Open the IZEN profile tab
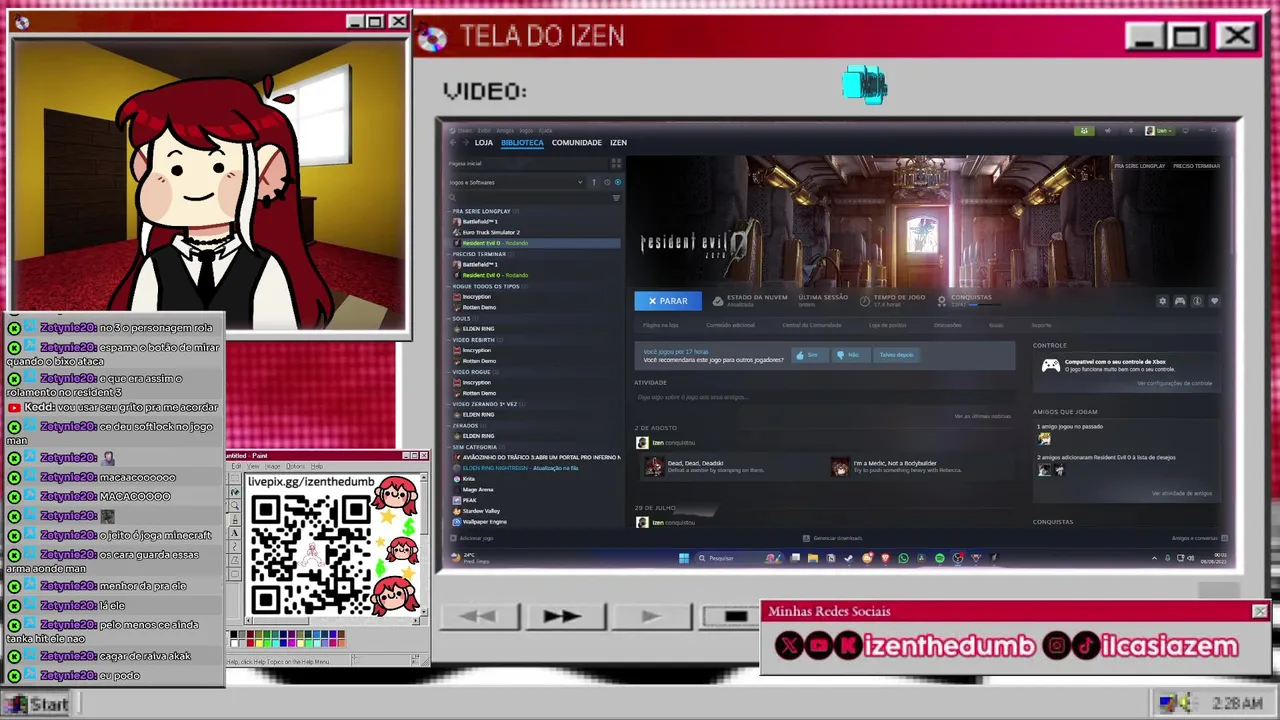 pos(619,143)
